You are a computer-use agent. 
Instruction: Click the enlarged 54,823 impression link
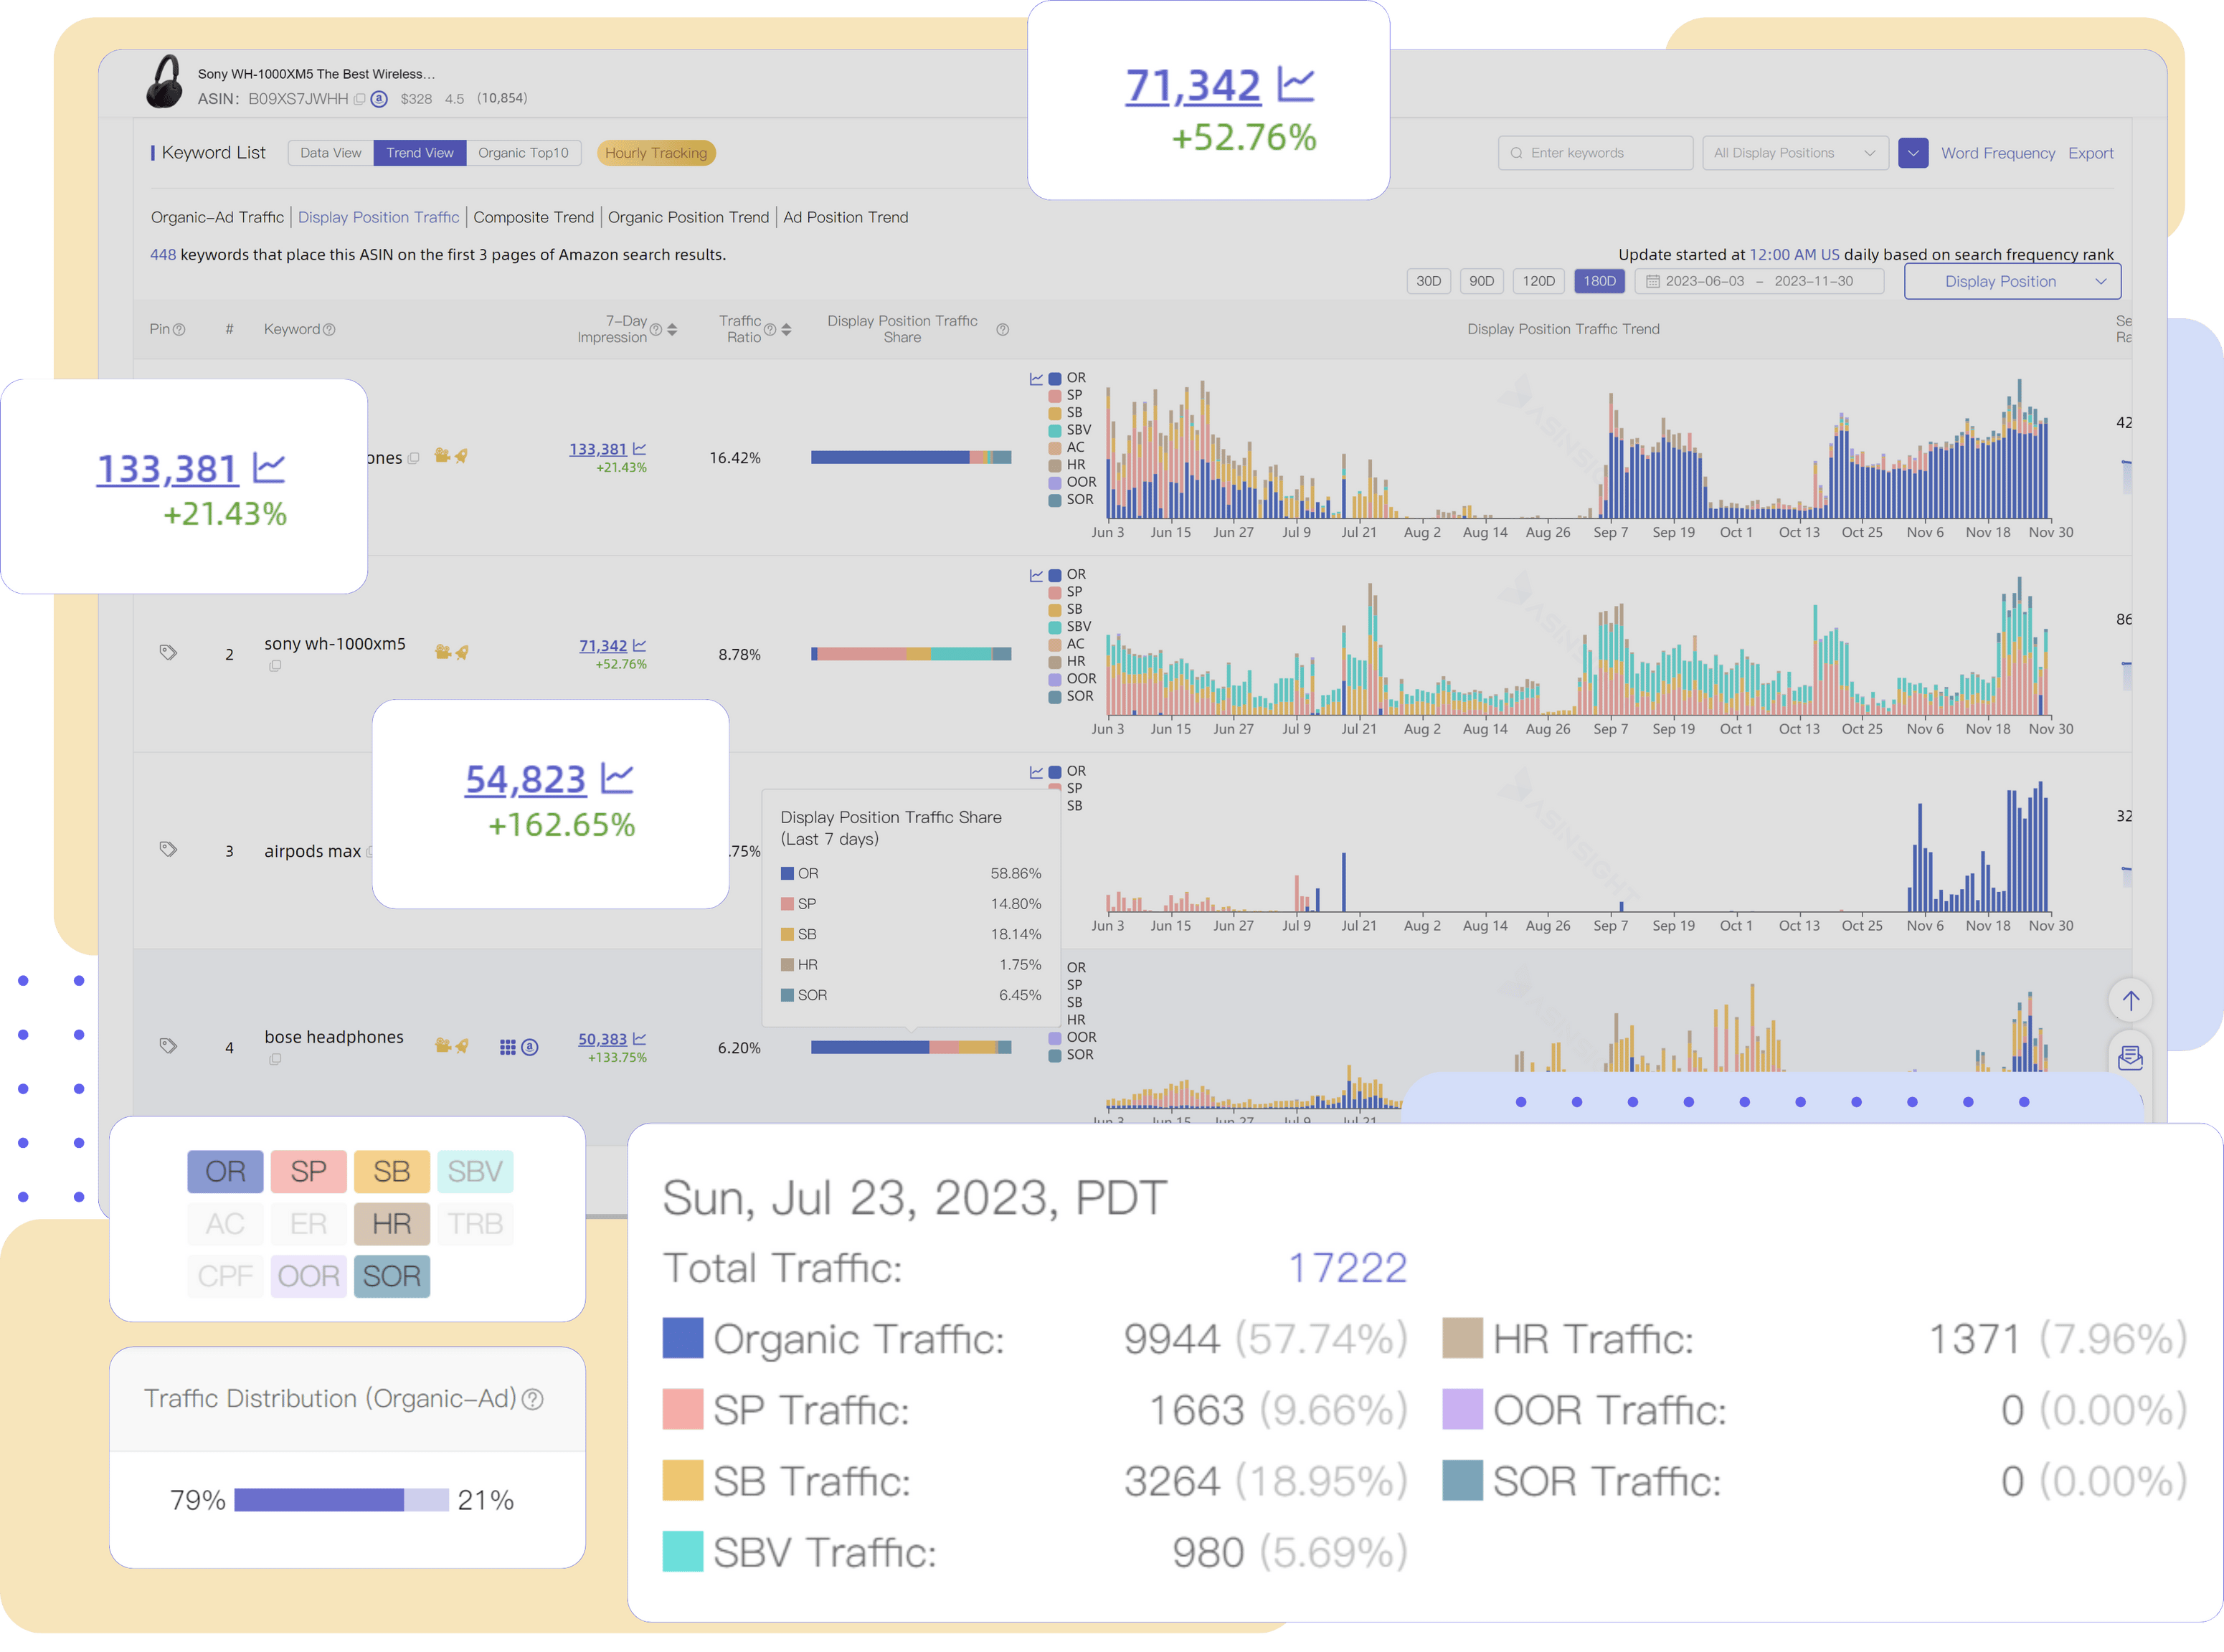pyautogui.click(x=525, y=779)
